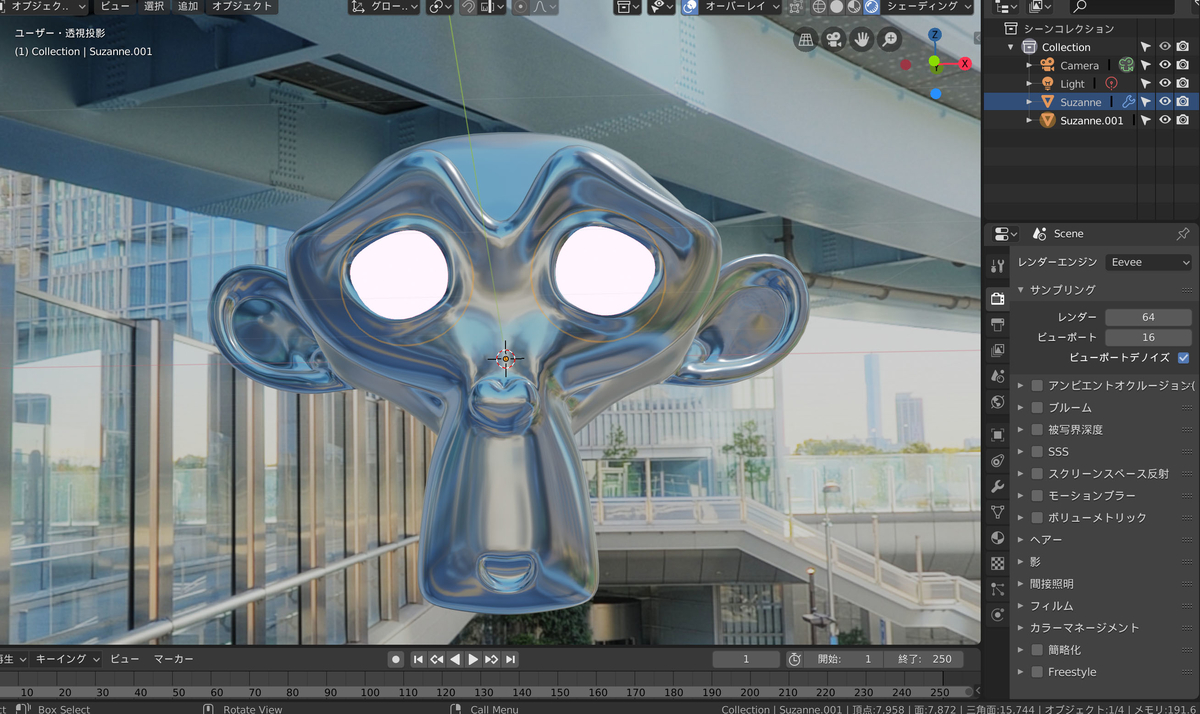
Task: Collapse Collection in outliner tree
Action: coord(1011,47)
